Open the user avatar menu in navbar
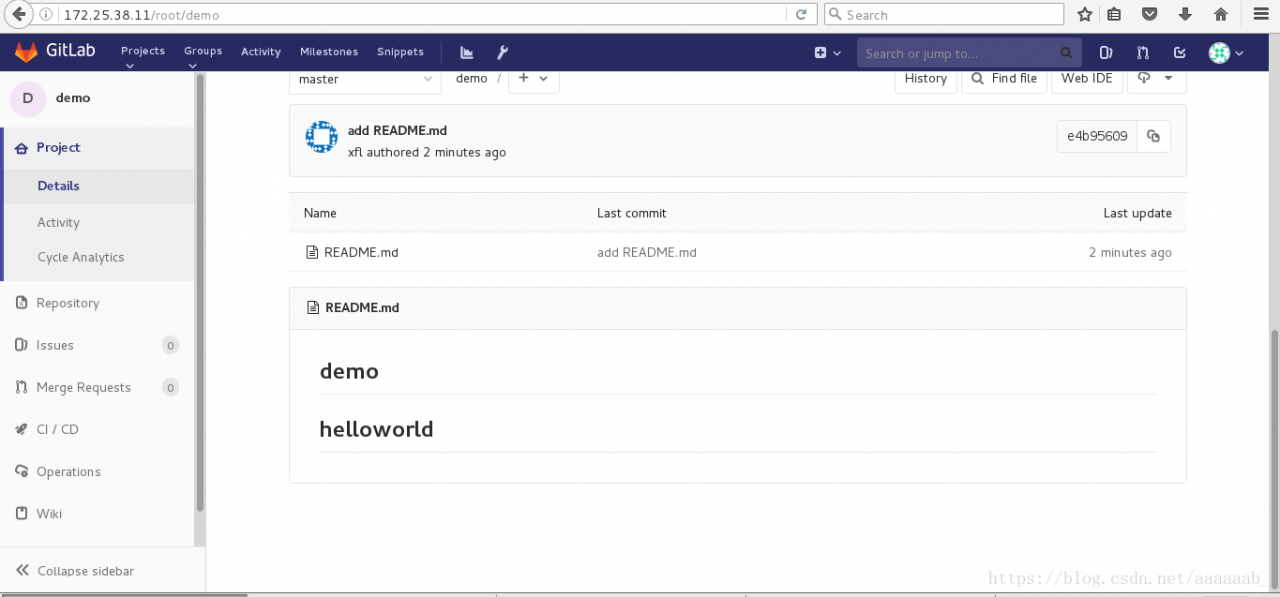The width and height of the screenshot is (1280, 597). (1226, 53)
